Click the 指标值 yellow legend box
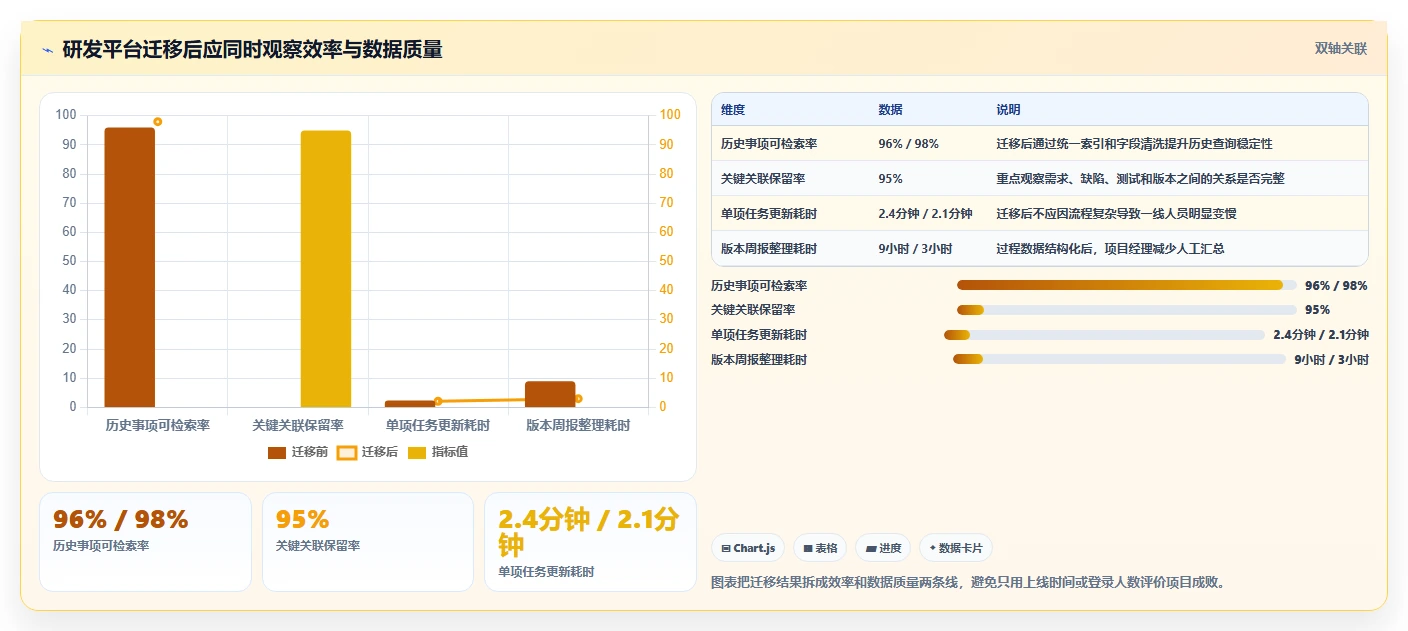Image resolution: width=1408 pixels, height=631 pixels. [x=417, y=452]
